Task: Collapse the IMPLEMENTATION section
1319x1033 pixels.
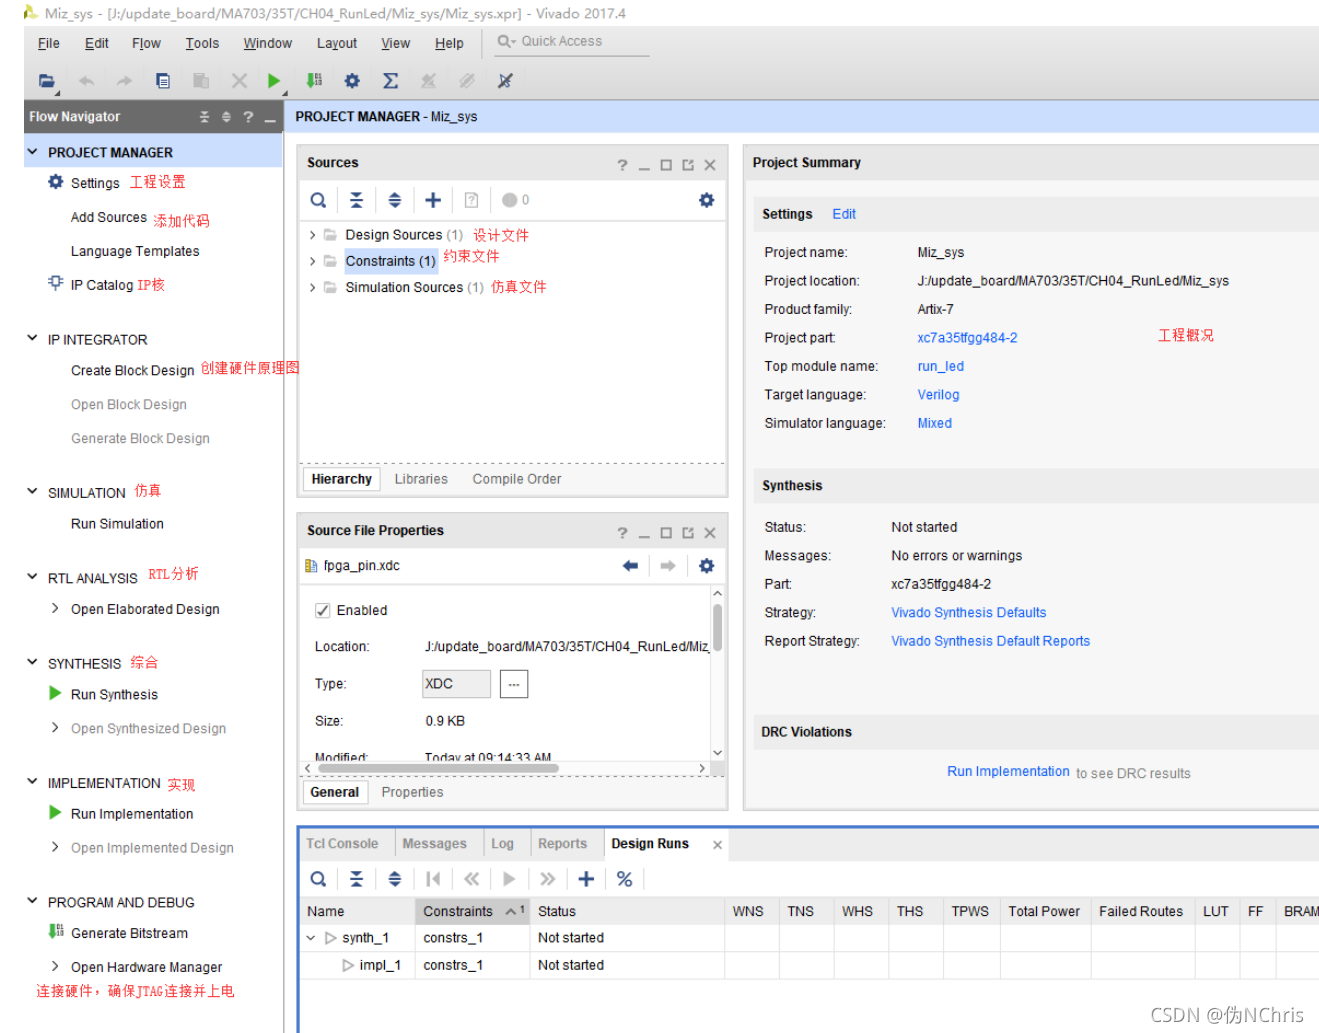Action: click(x=33, y=782)
